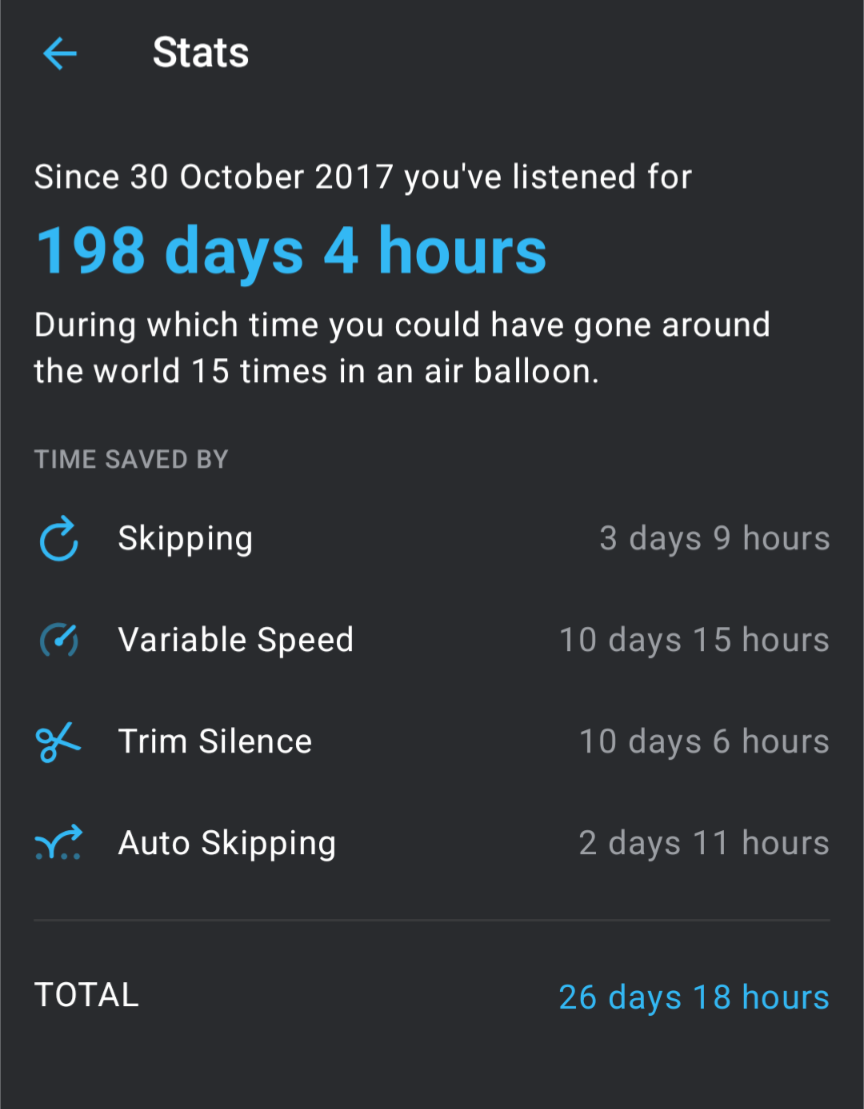
Task: Click the 2 days 11 hours value
Action: (704, 843)
